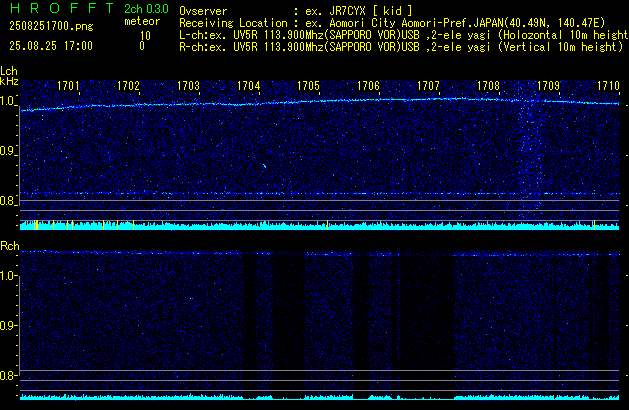Image resolution: width=629 pixels, height=410 pixels.
Task: Click the bright meteor echo spot after 1704 in Lch
Action: (x=264, y=165)
